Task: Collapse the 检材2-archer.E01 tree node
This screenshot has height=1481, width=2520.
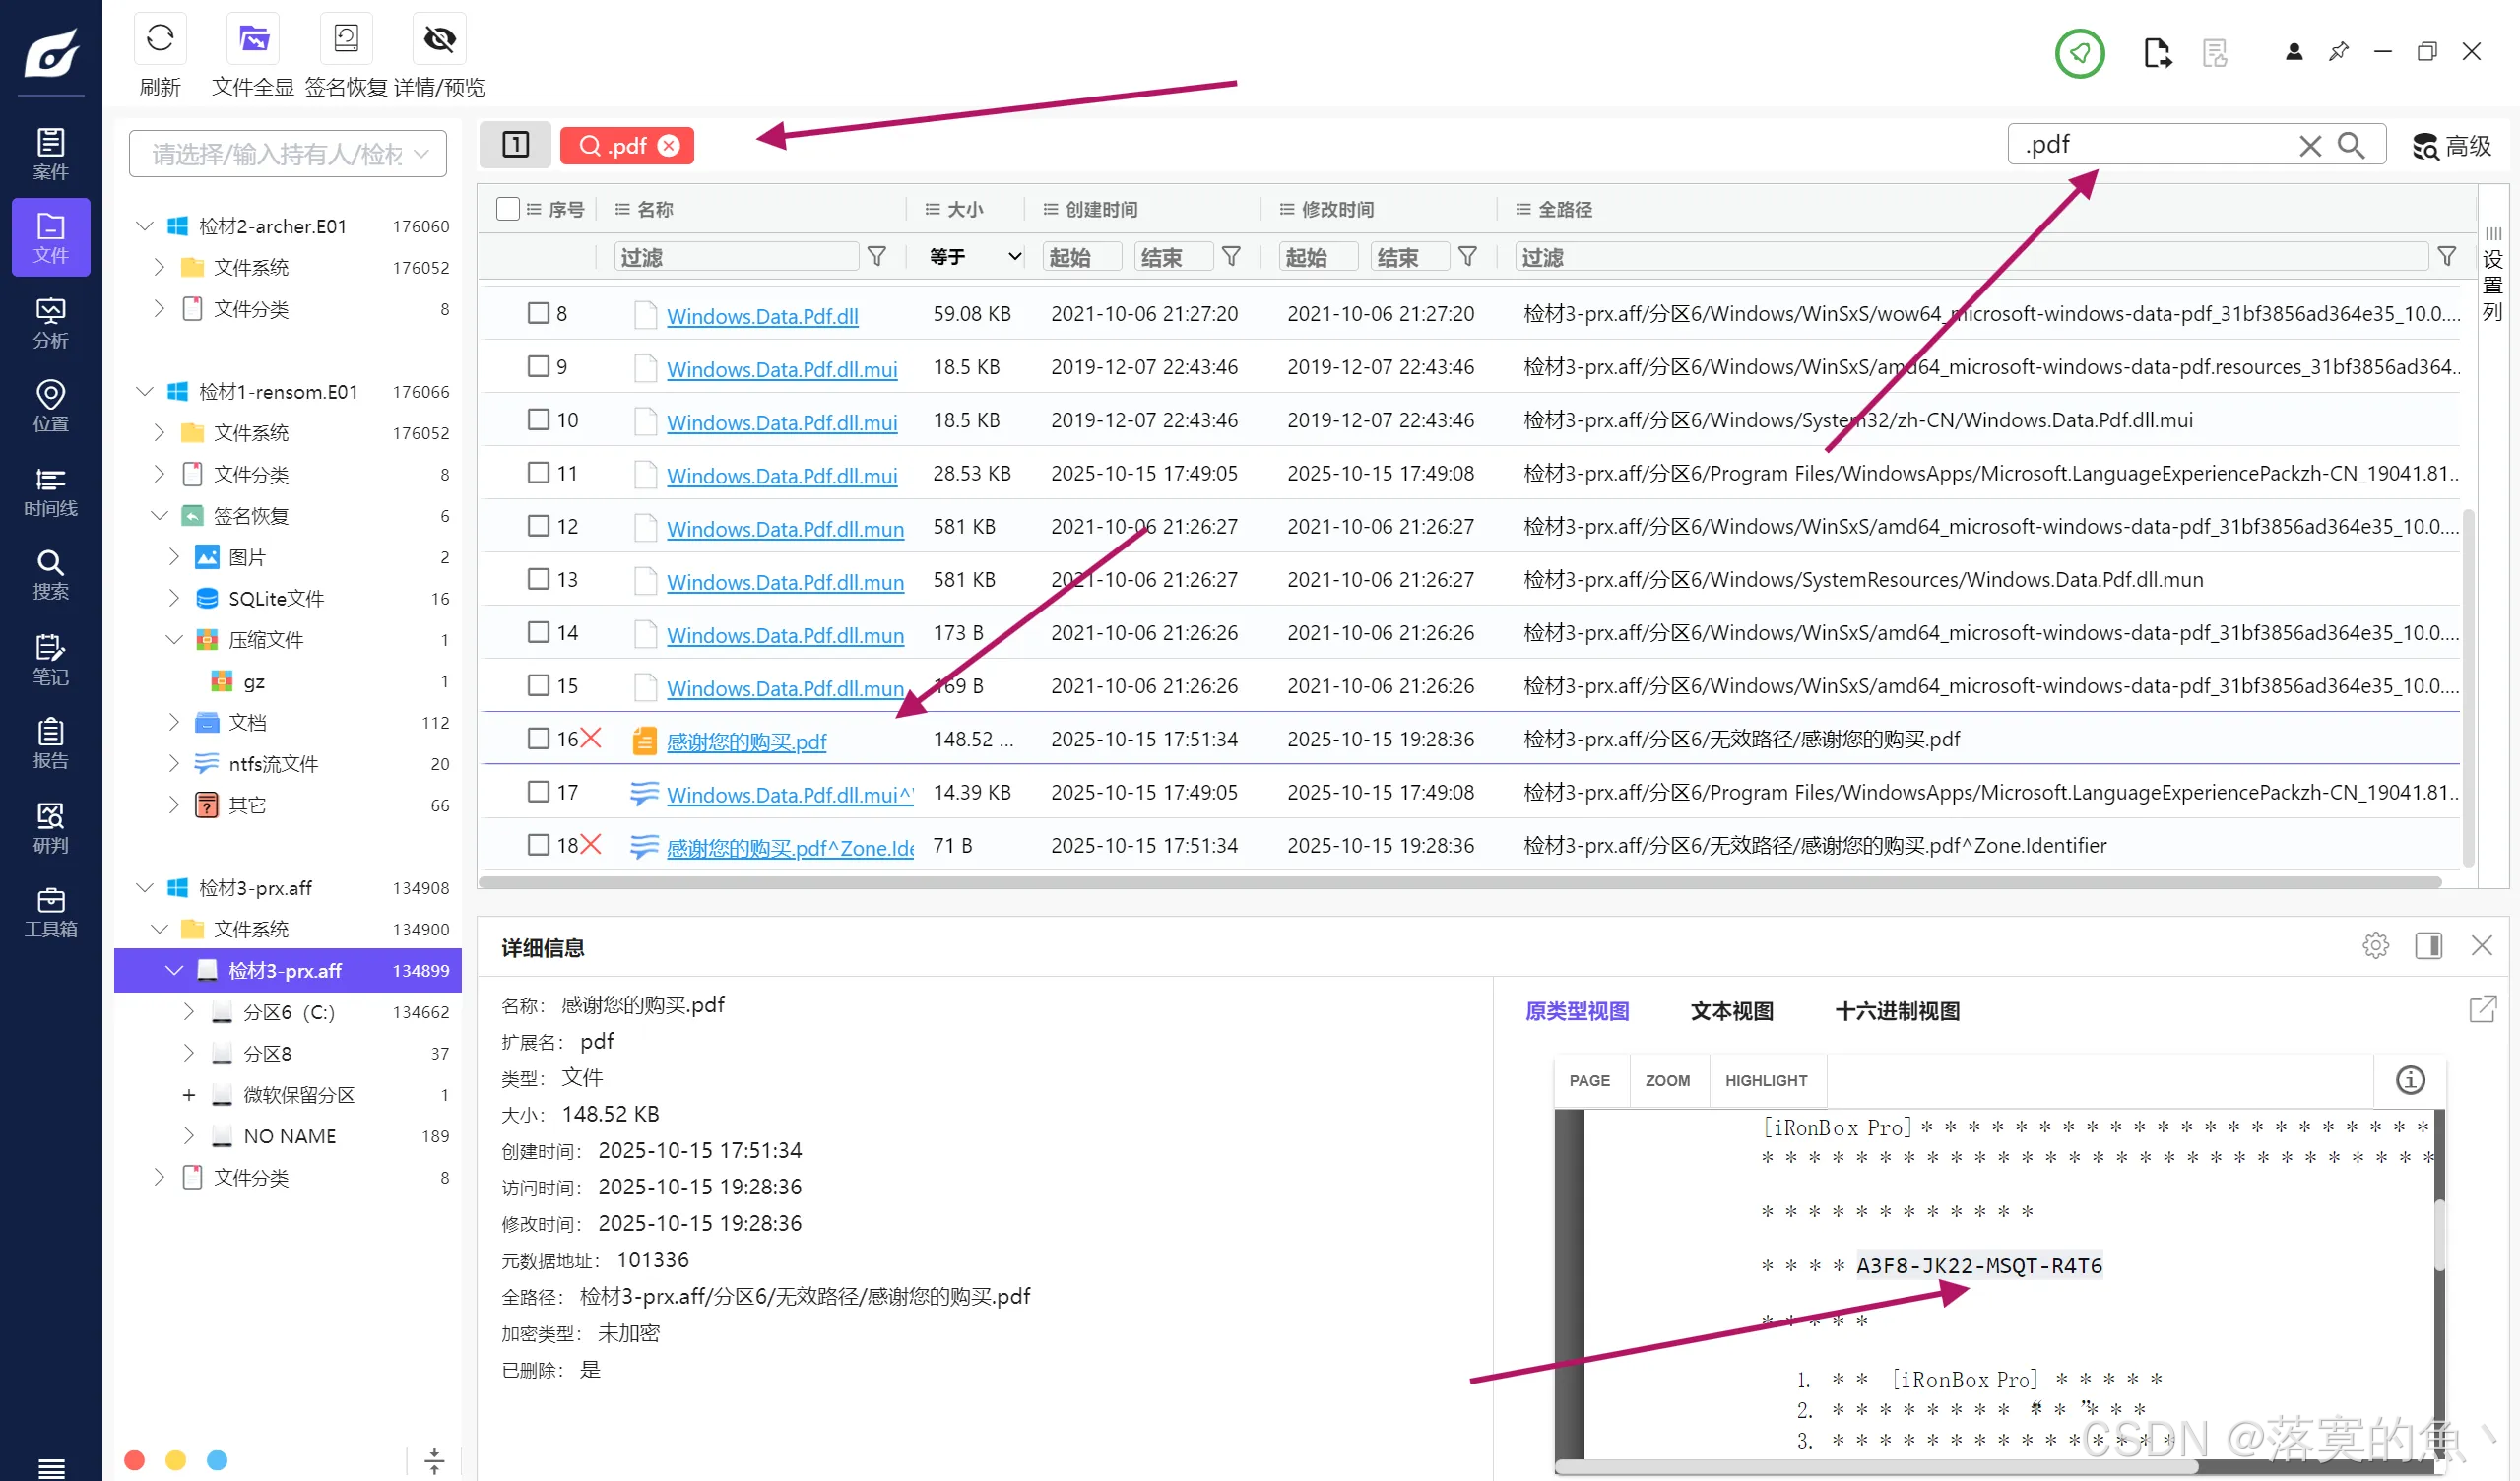Action: (144, 226)
